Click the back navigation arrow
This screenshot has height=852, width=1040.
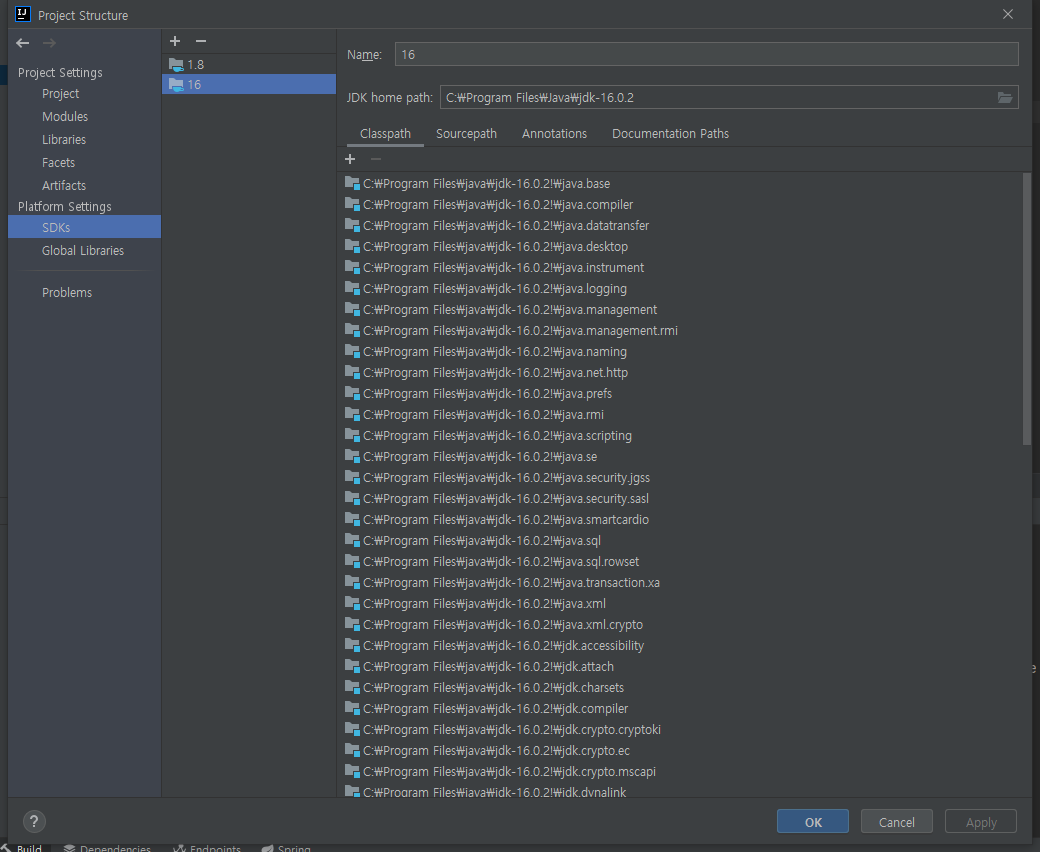point(23,43)
